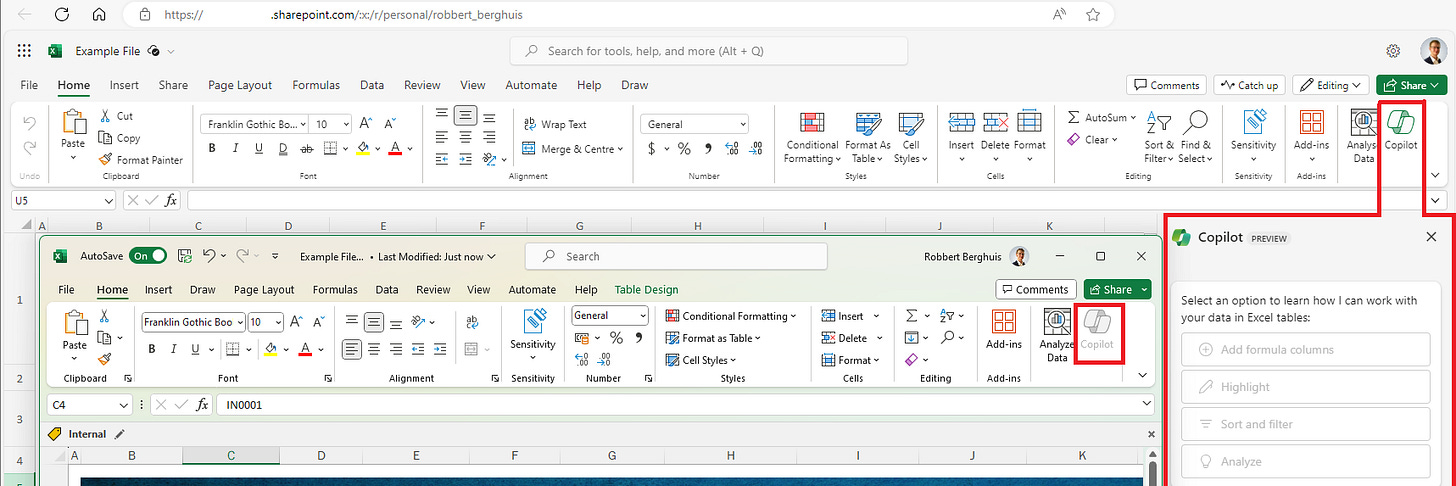Open the Draw tab in desktop Excel

point(203,290)
